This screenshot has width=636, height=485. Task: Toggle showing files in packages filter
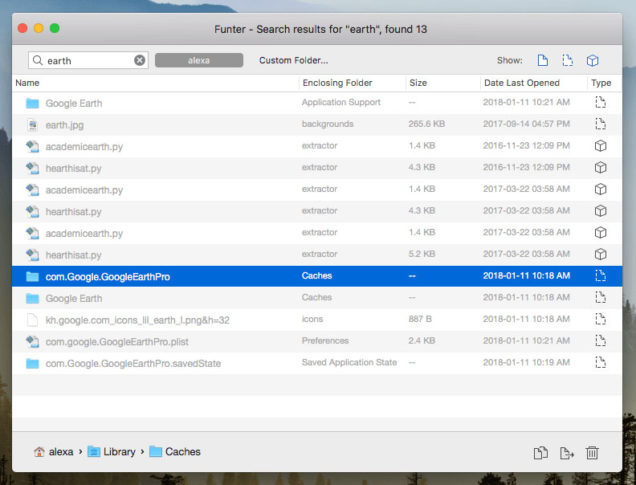(x=593, y=60)
